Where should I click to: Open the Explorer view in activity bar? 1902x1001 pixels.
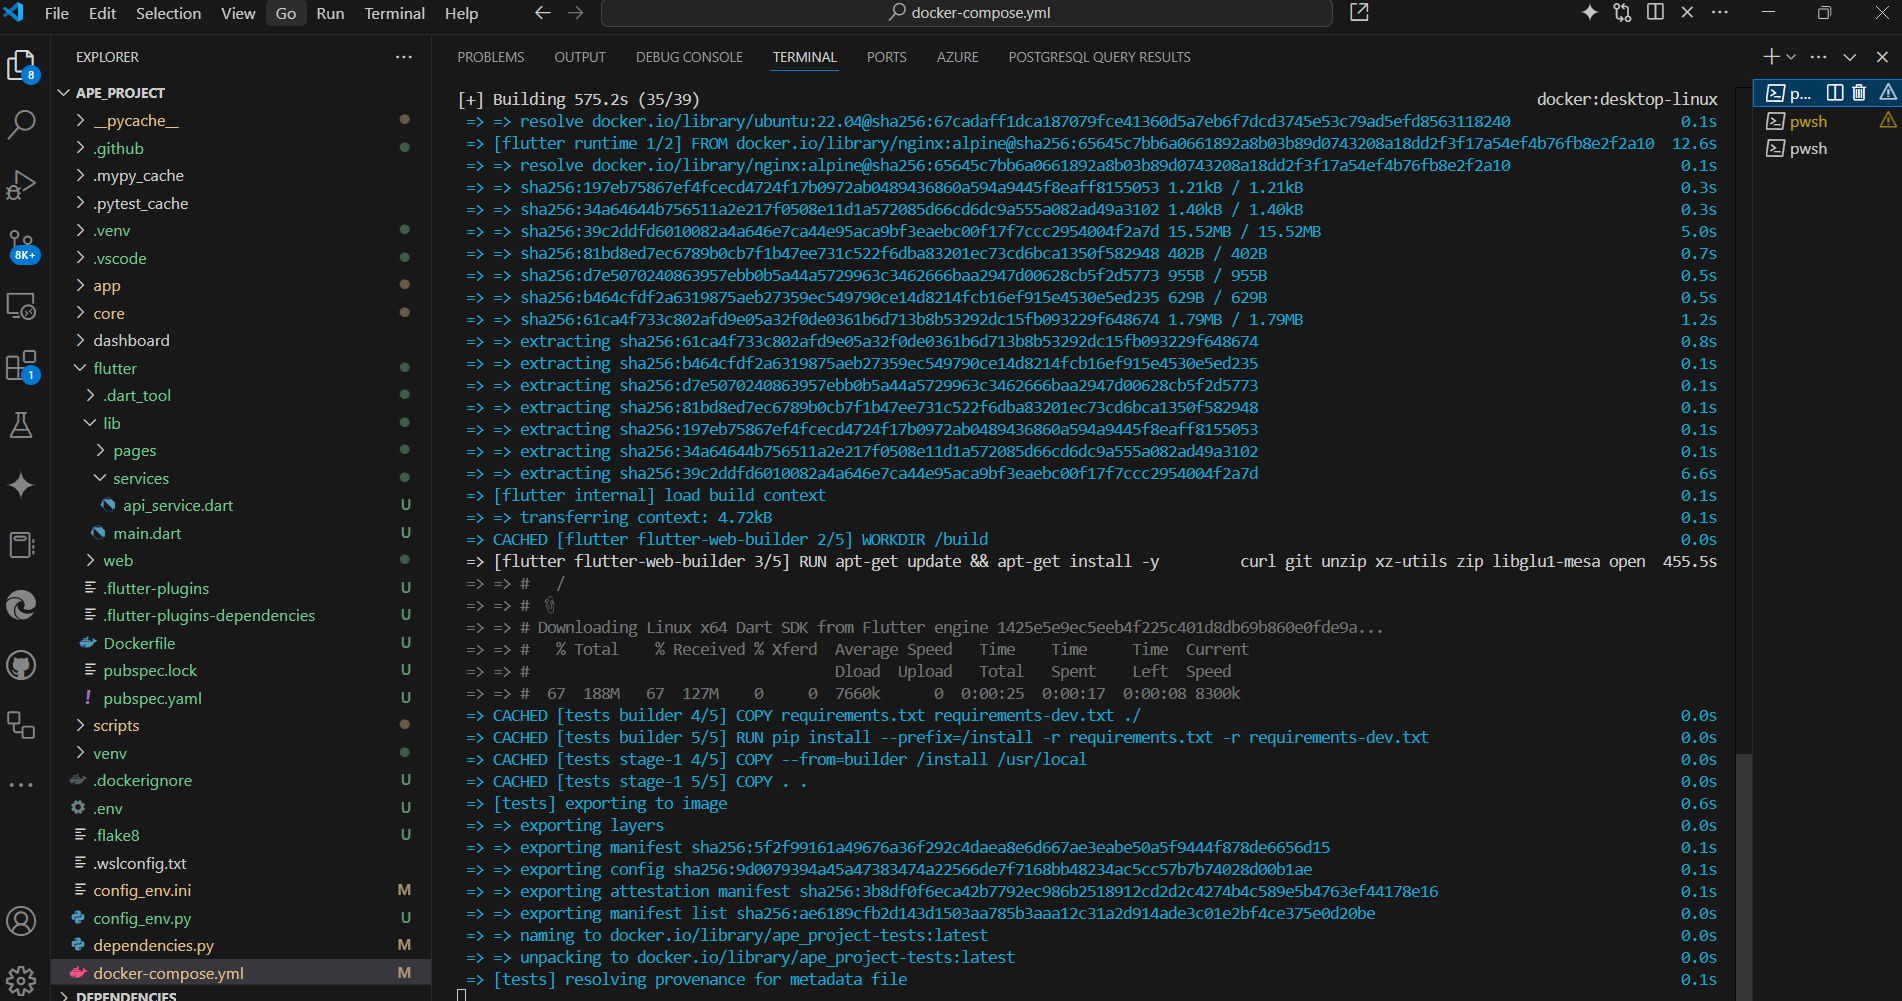(x=21, y=66)
